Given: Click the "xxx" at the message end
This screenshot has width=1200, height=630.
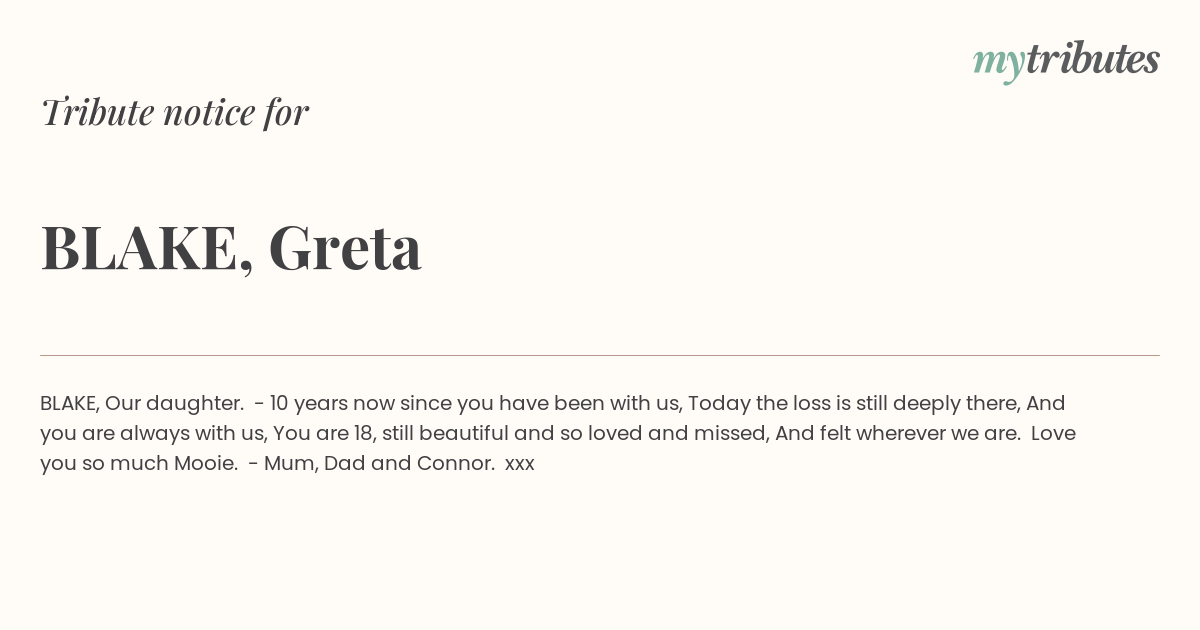Looking at the screenshot, I should click(x=520, y=465).
